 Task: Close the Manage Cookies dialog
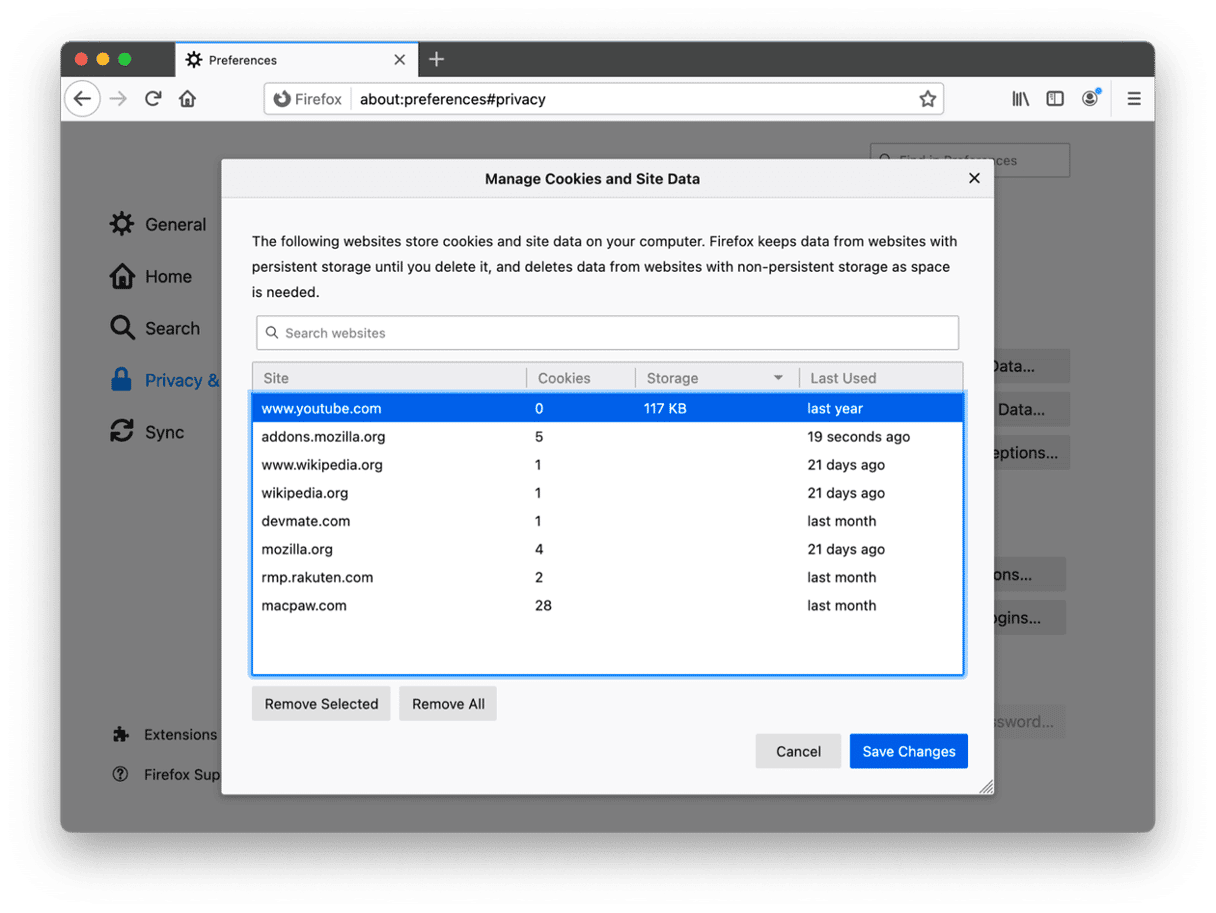tap(974, 178)
